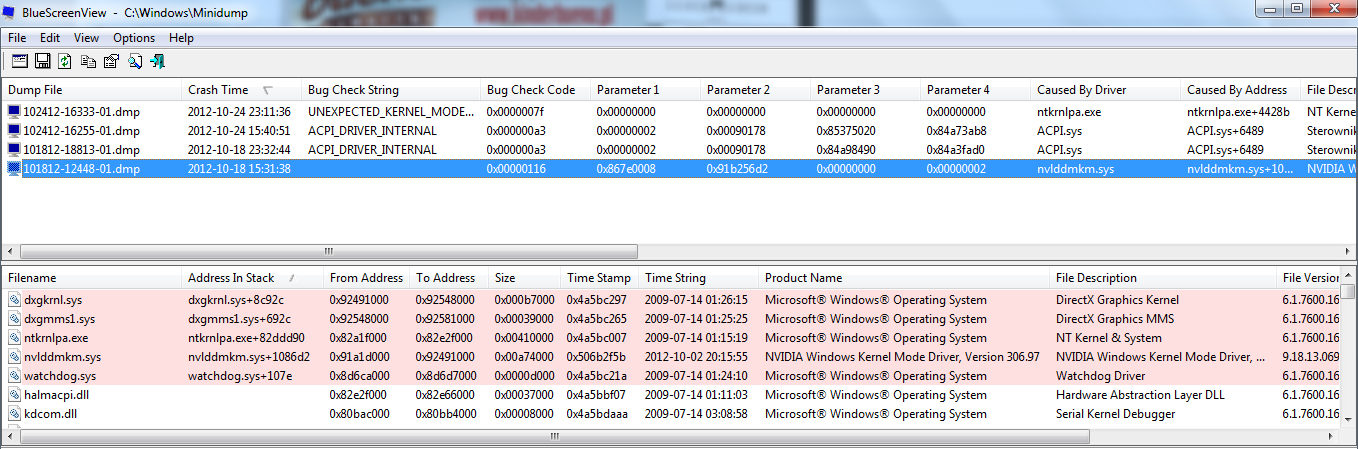Viewport: 1358px width, 449px height.
Task: Click the Find magnifier toolbar icon
Action: coord(134,62)
